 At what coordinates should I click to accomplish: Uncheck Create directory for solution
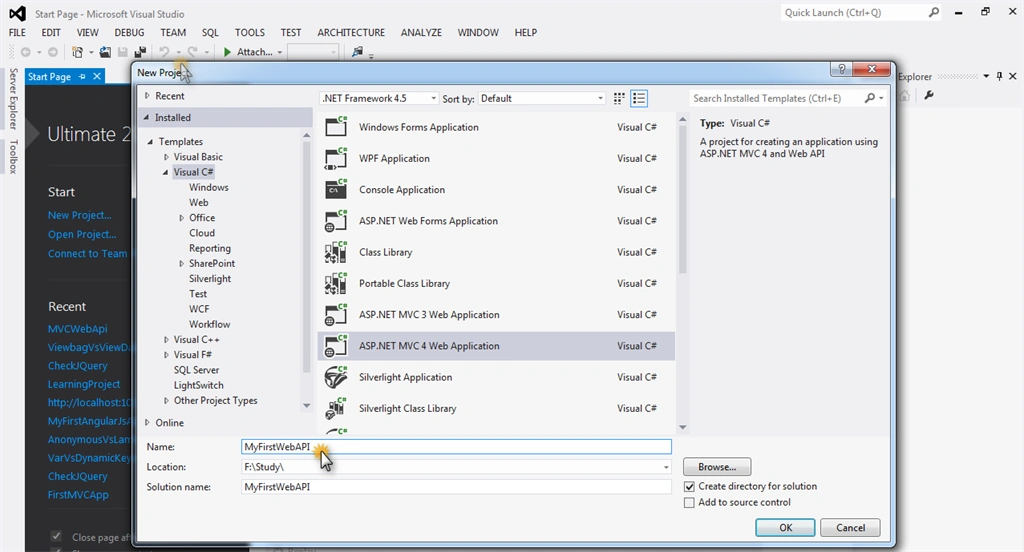(689, 487)
